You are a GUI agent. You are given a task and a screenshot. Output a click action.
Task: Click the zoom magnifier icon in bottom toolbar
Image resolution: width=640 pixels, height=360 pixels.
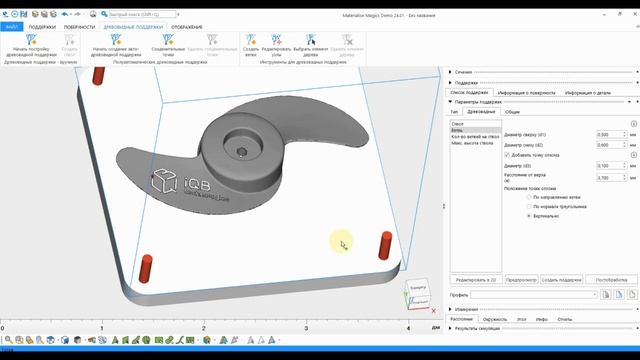pos(8,340)
